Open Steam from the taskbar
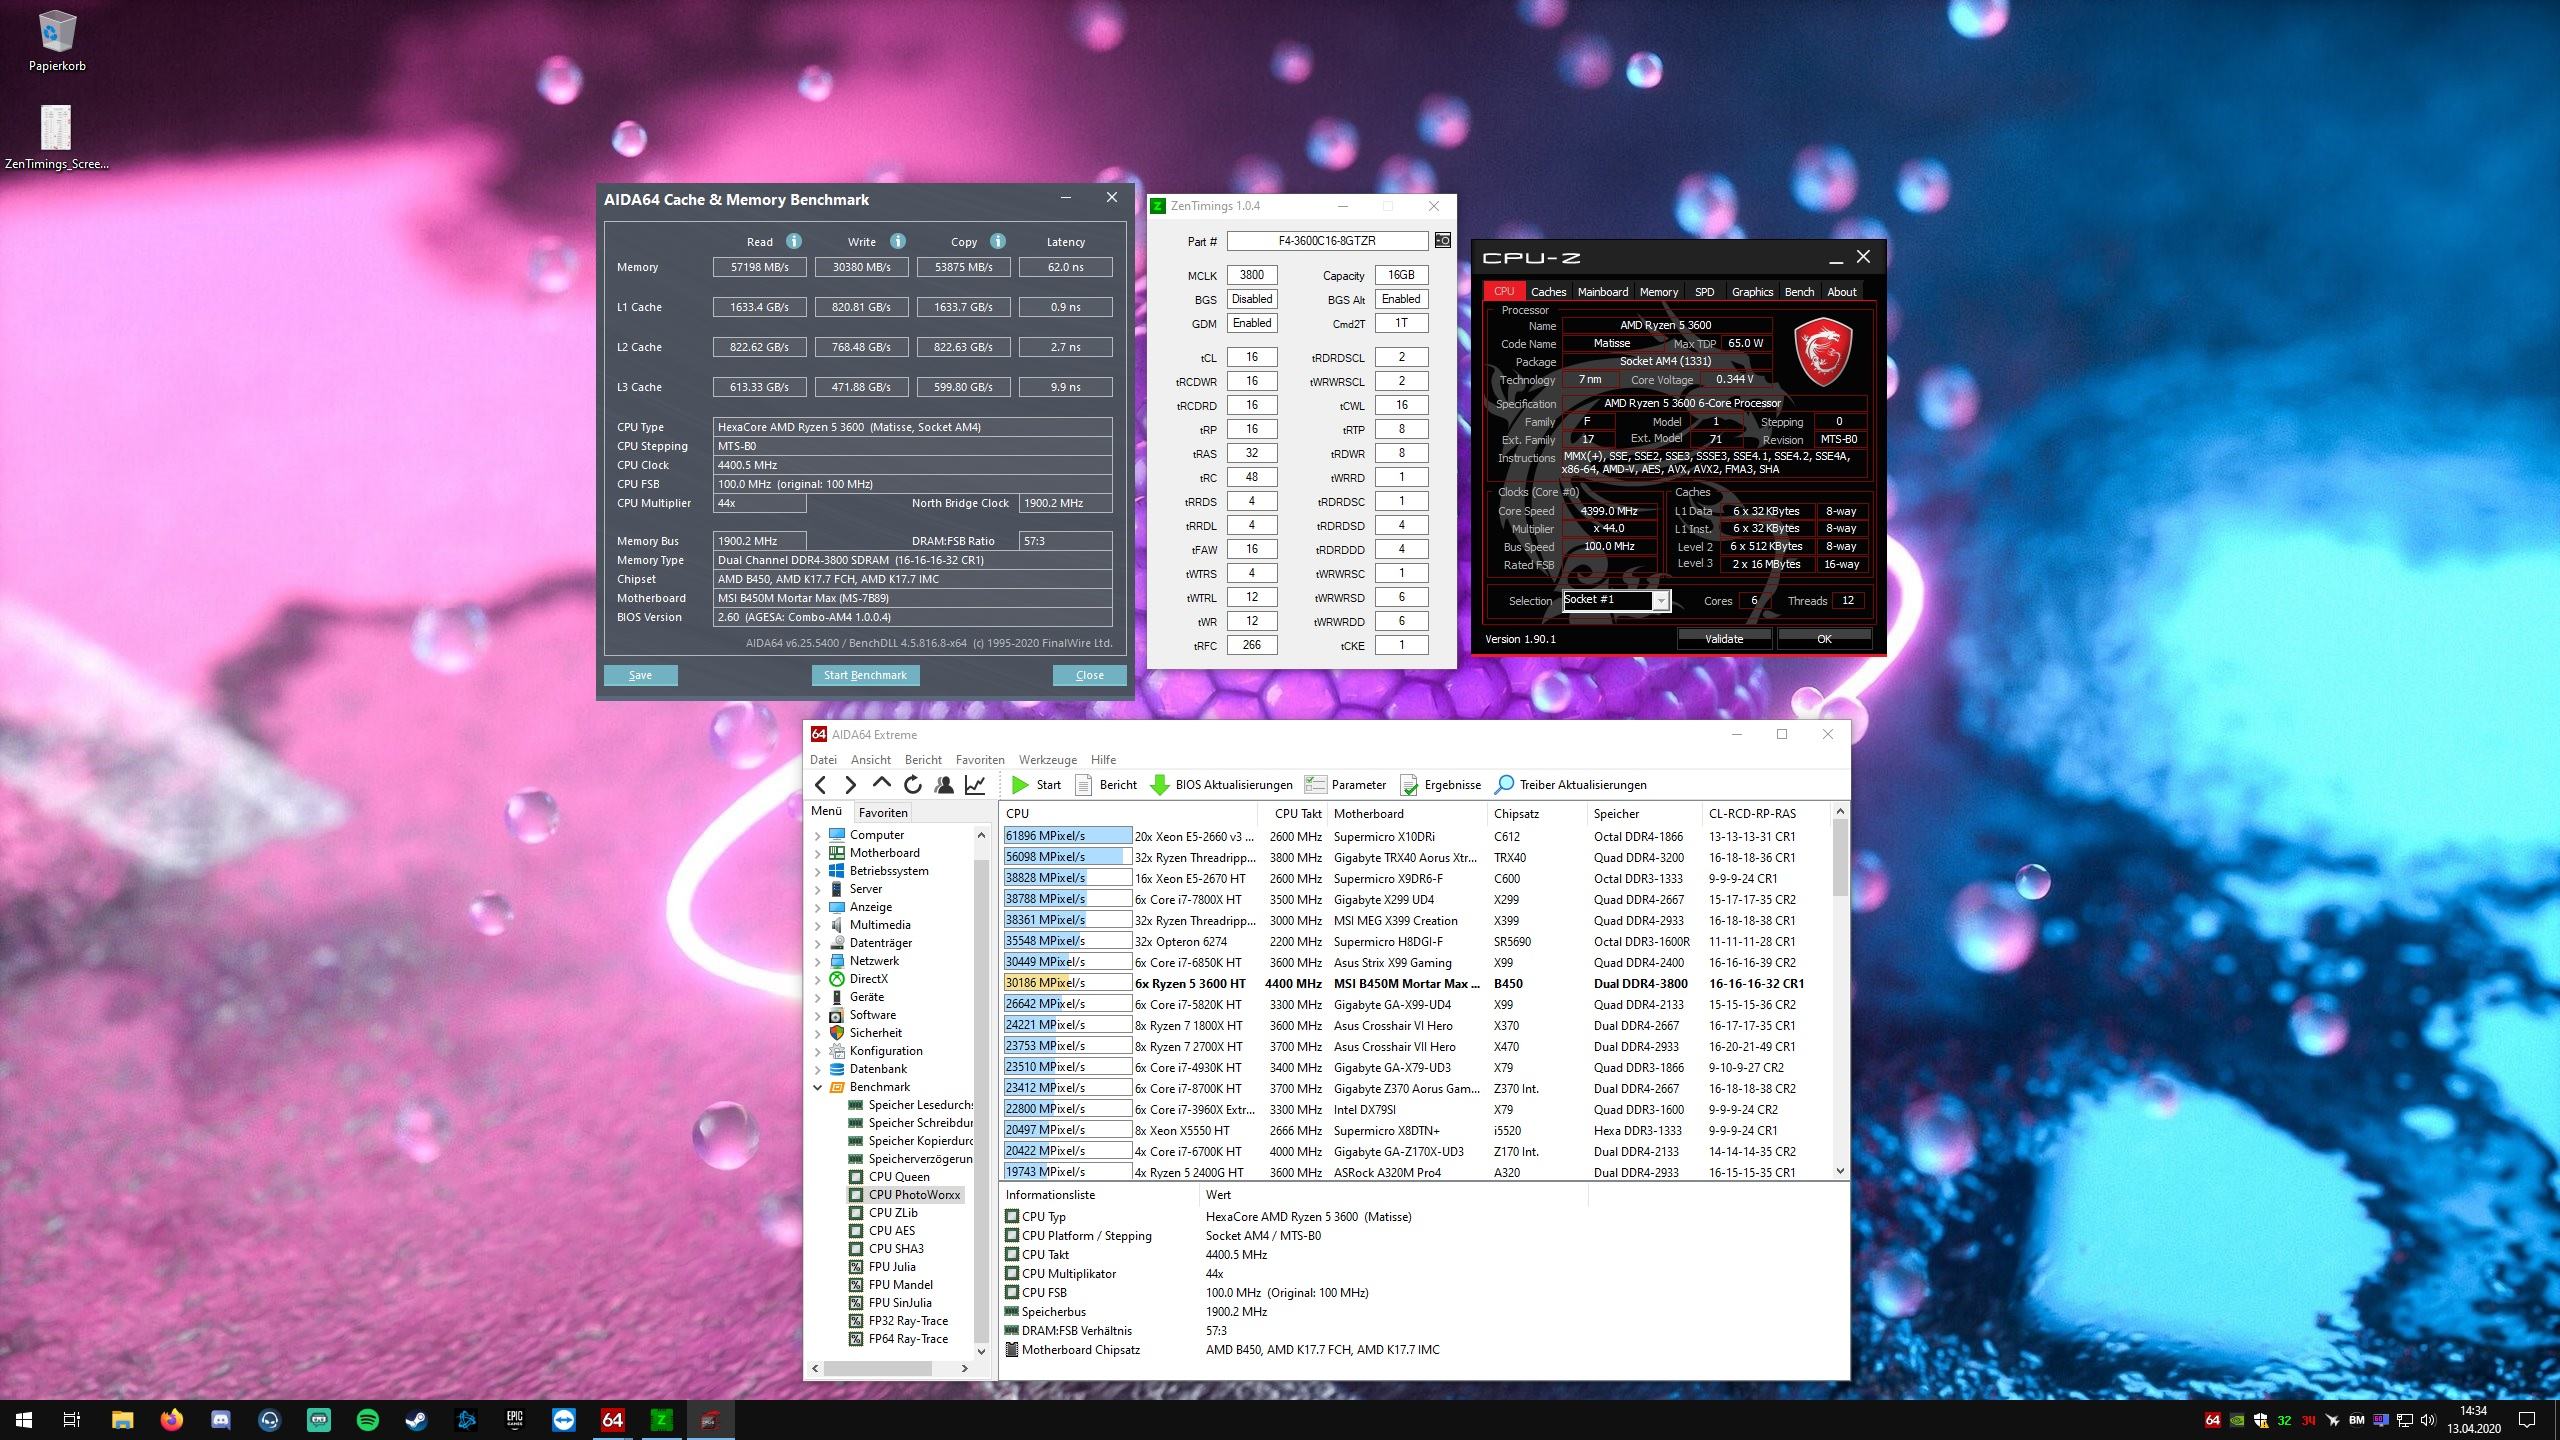The width and height of the screenshot is (2560, 1440). pos(416,1420)
